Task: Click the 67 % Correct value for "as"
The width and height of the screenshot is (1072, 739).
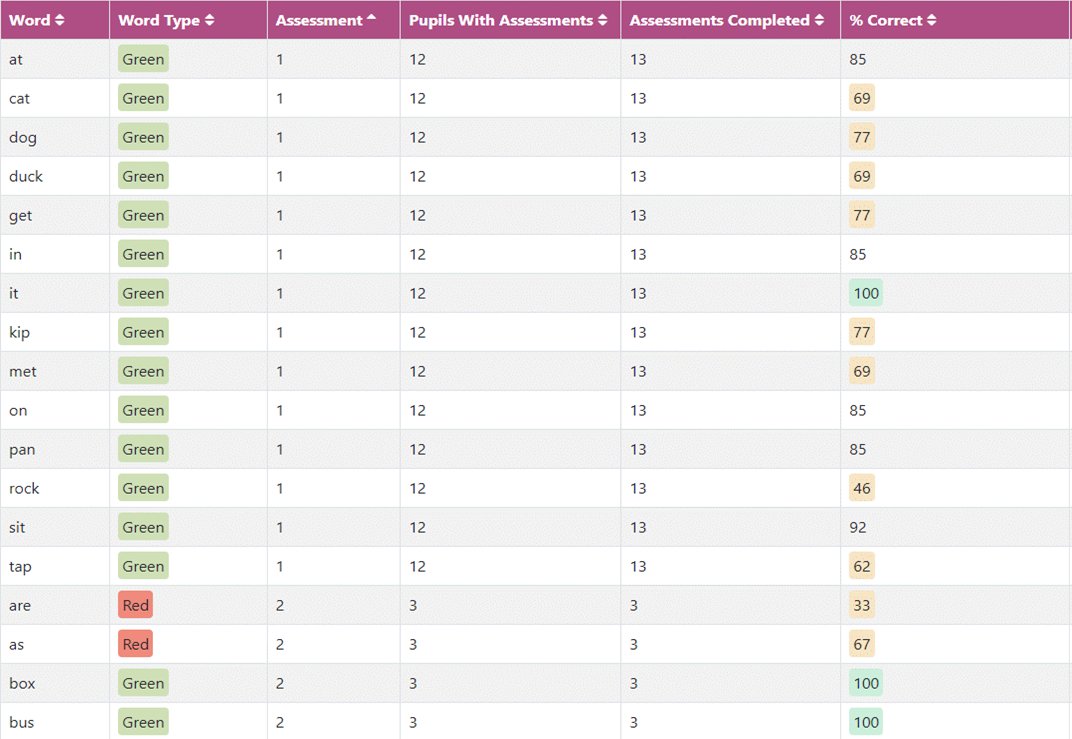Action: click(x=862, y=644)
